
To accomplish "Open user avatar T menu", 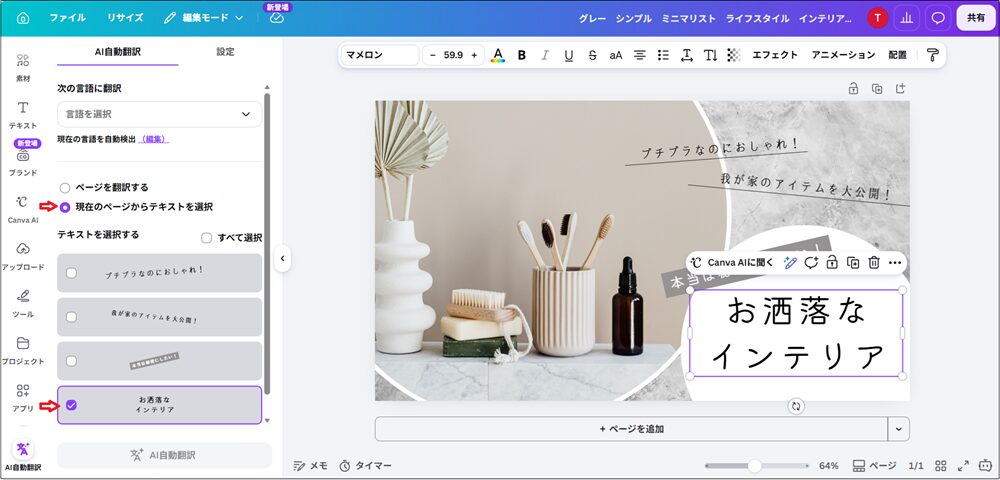I will (x=878, y=18).
